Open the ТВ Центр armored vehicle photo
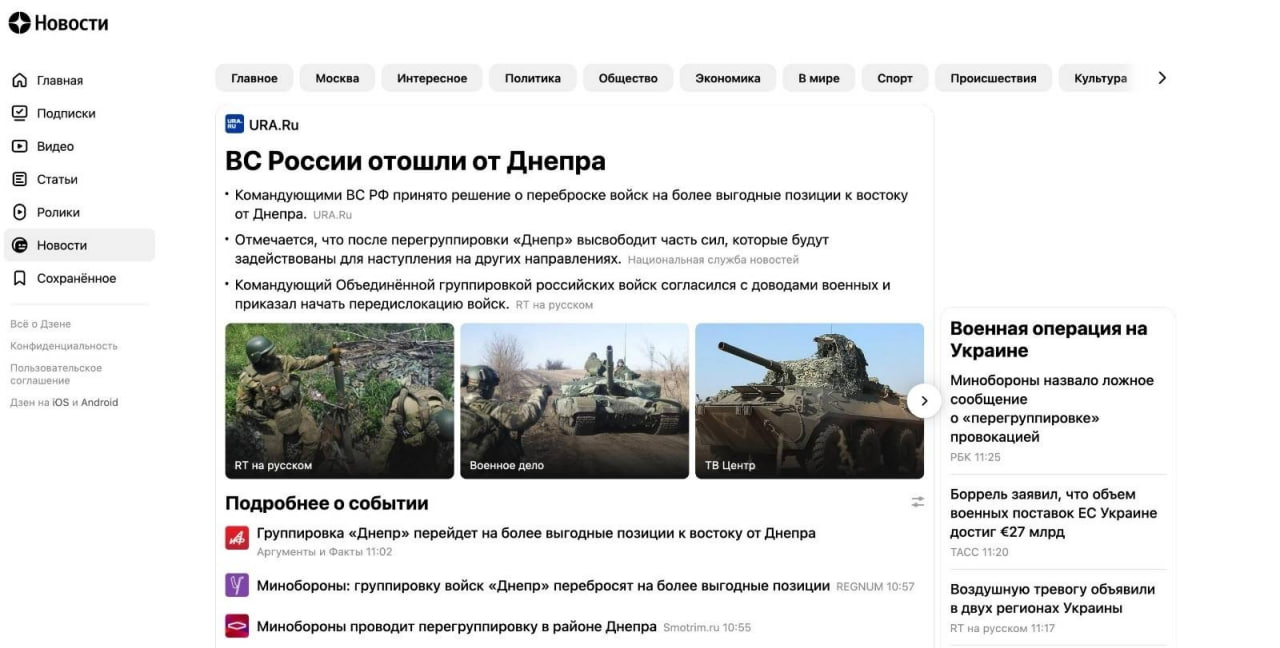The width and height of the screenshot is (1280, 648). pos(809,400)
